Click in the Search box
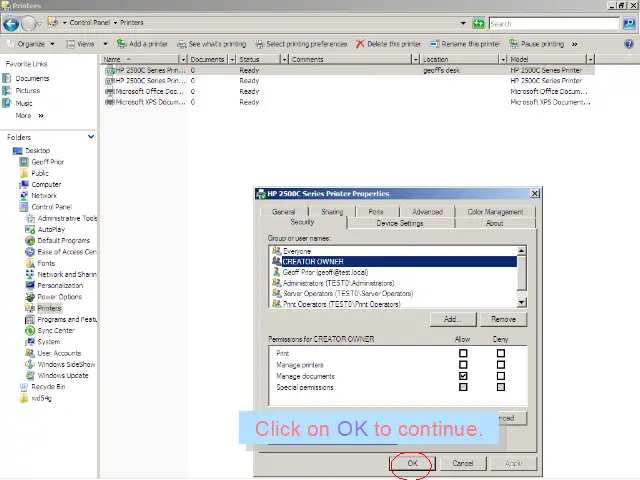Screen dimensions: 640x480 550,23
